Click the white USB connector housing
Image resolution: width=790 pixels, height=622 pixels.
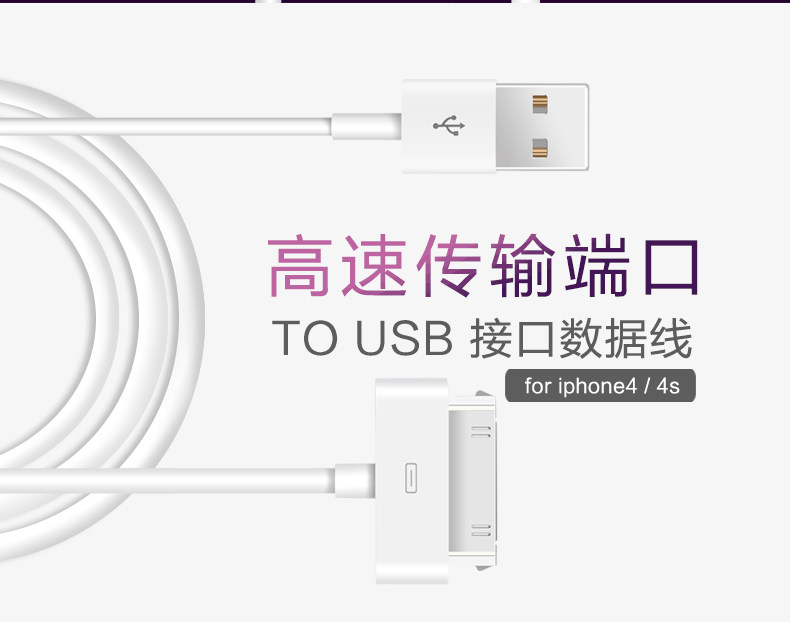tap(449, 126)
